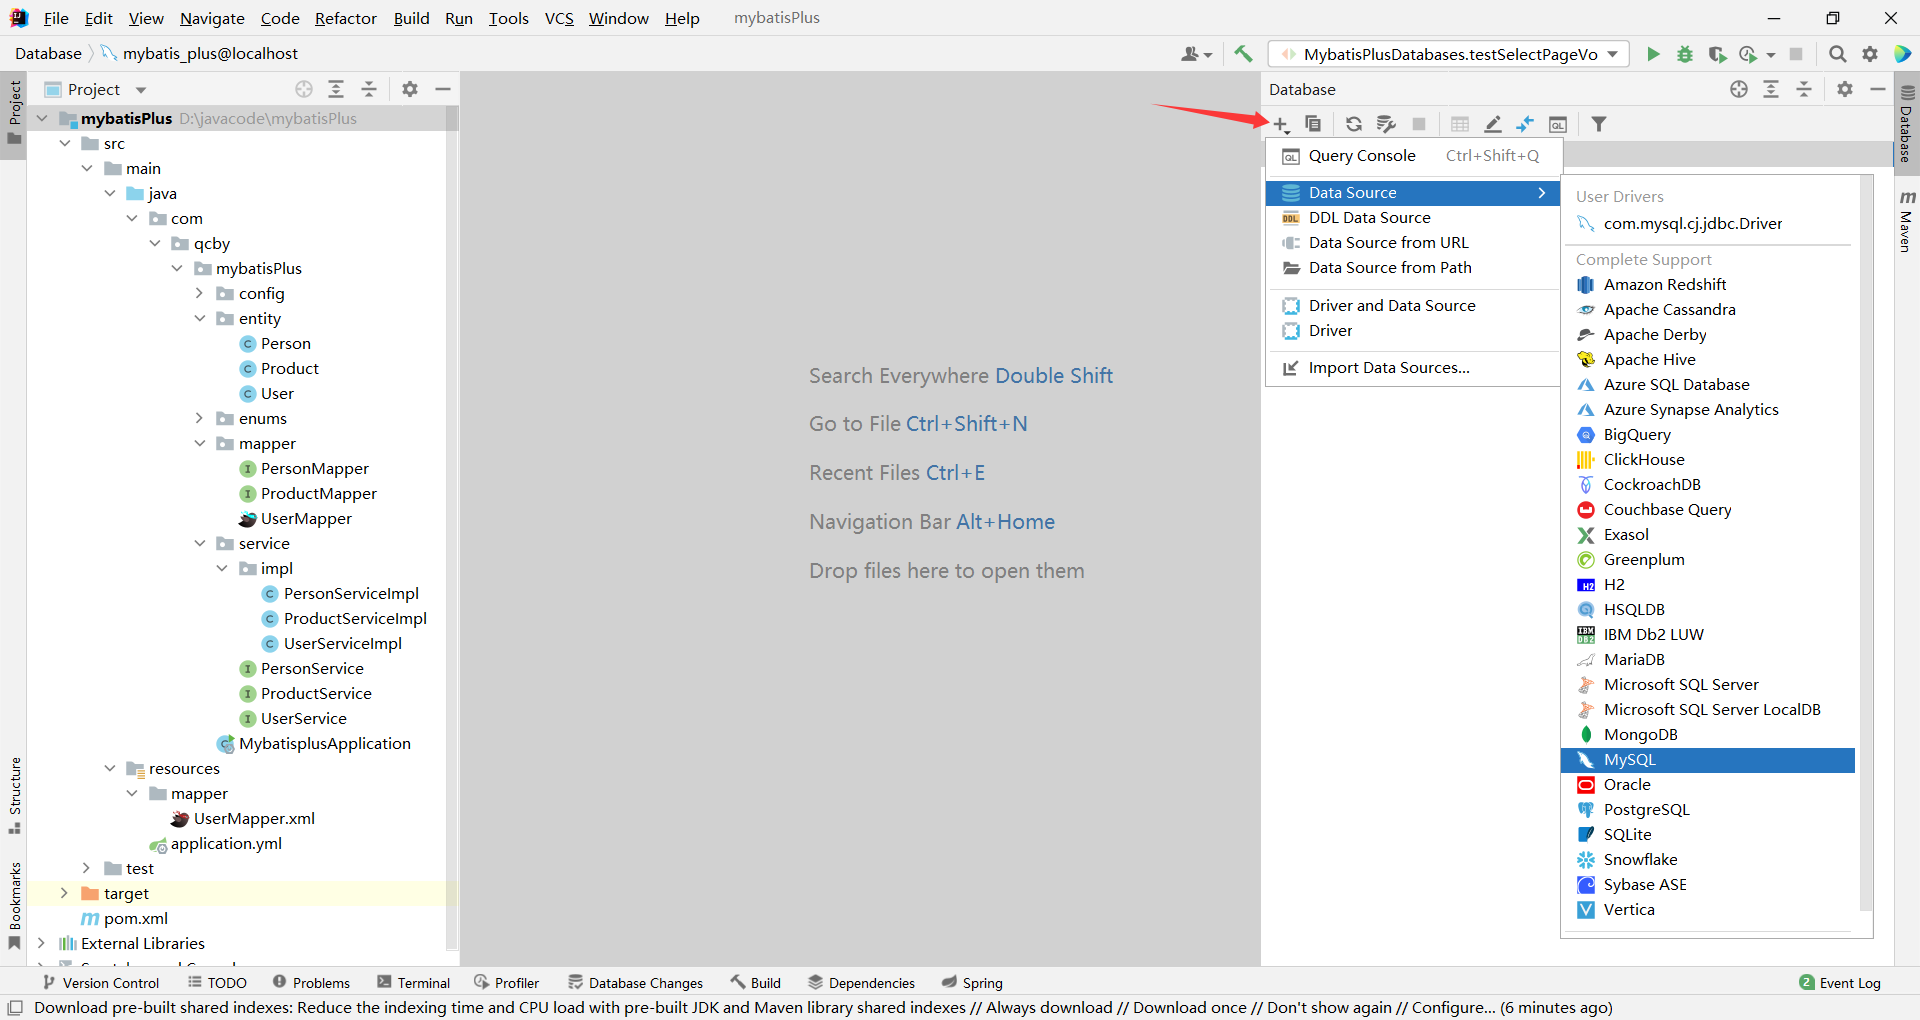
Task: Open the Refactor menu
Action: [x=345, y=18]
